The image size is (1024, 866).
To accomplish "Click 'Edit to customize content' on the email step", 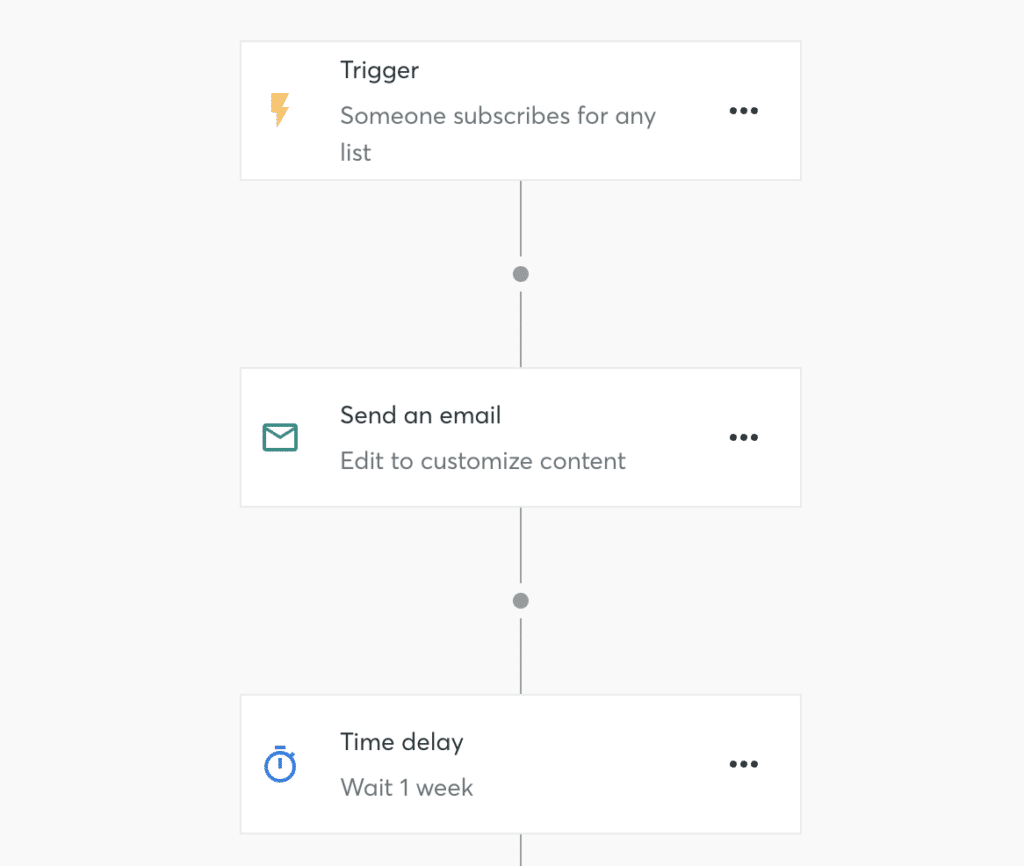I will [x=483, y=461].
